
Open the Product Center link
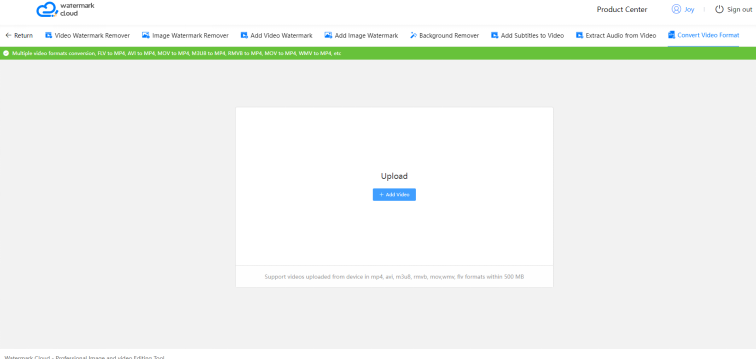pyautogui.click(x=622, y=9)
